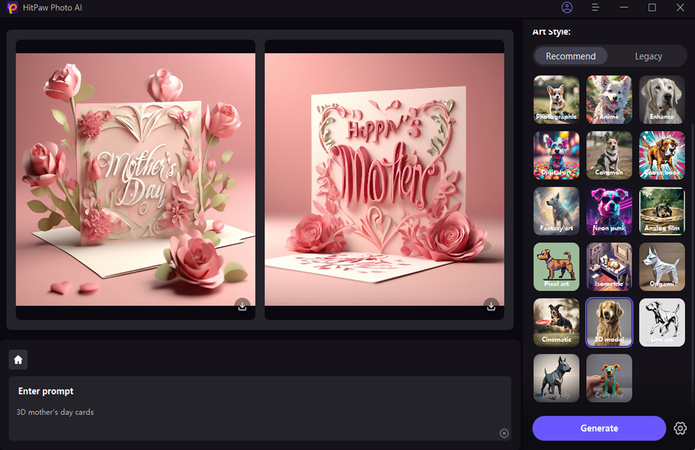Image resolution: width=695 pixels, height=450 pixels.
Task: Click the home icon above the prompt
Action: point(18,359)
